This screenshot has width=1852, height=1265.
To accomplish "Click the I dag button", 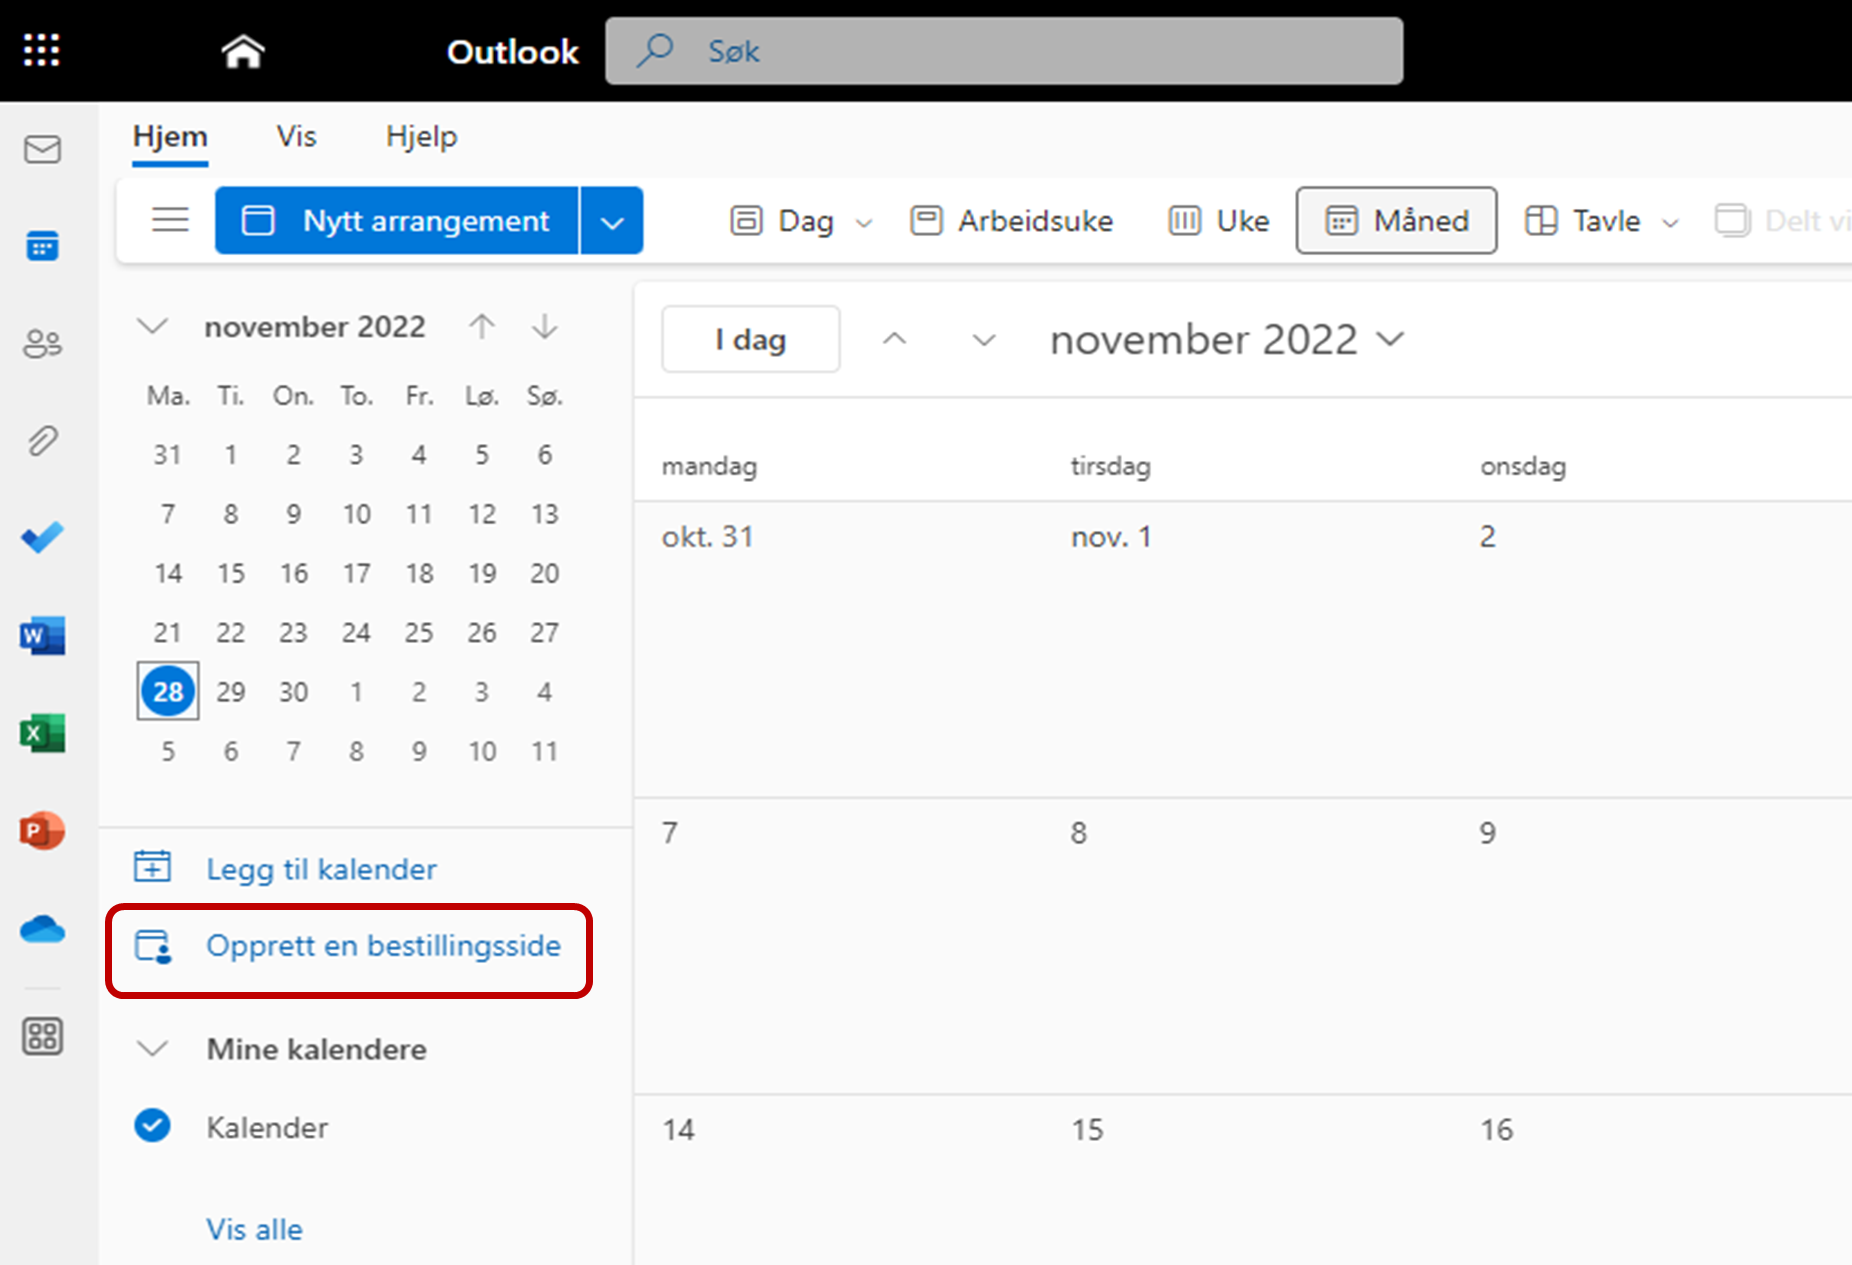I will tap(750, 340).
